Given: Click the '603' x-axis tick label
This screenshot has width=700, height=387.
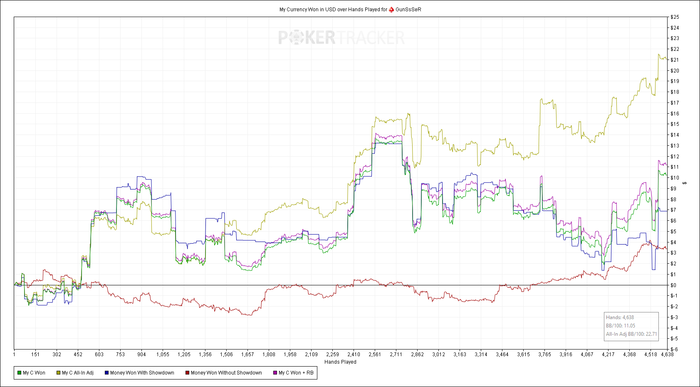Looking at the screenshot, I should click(x=99, y=355).
